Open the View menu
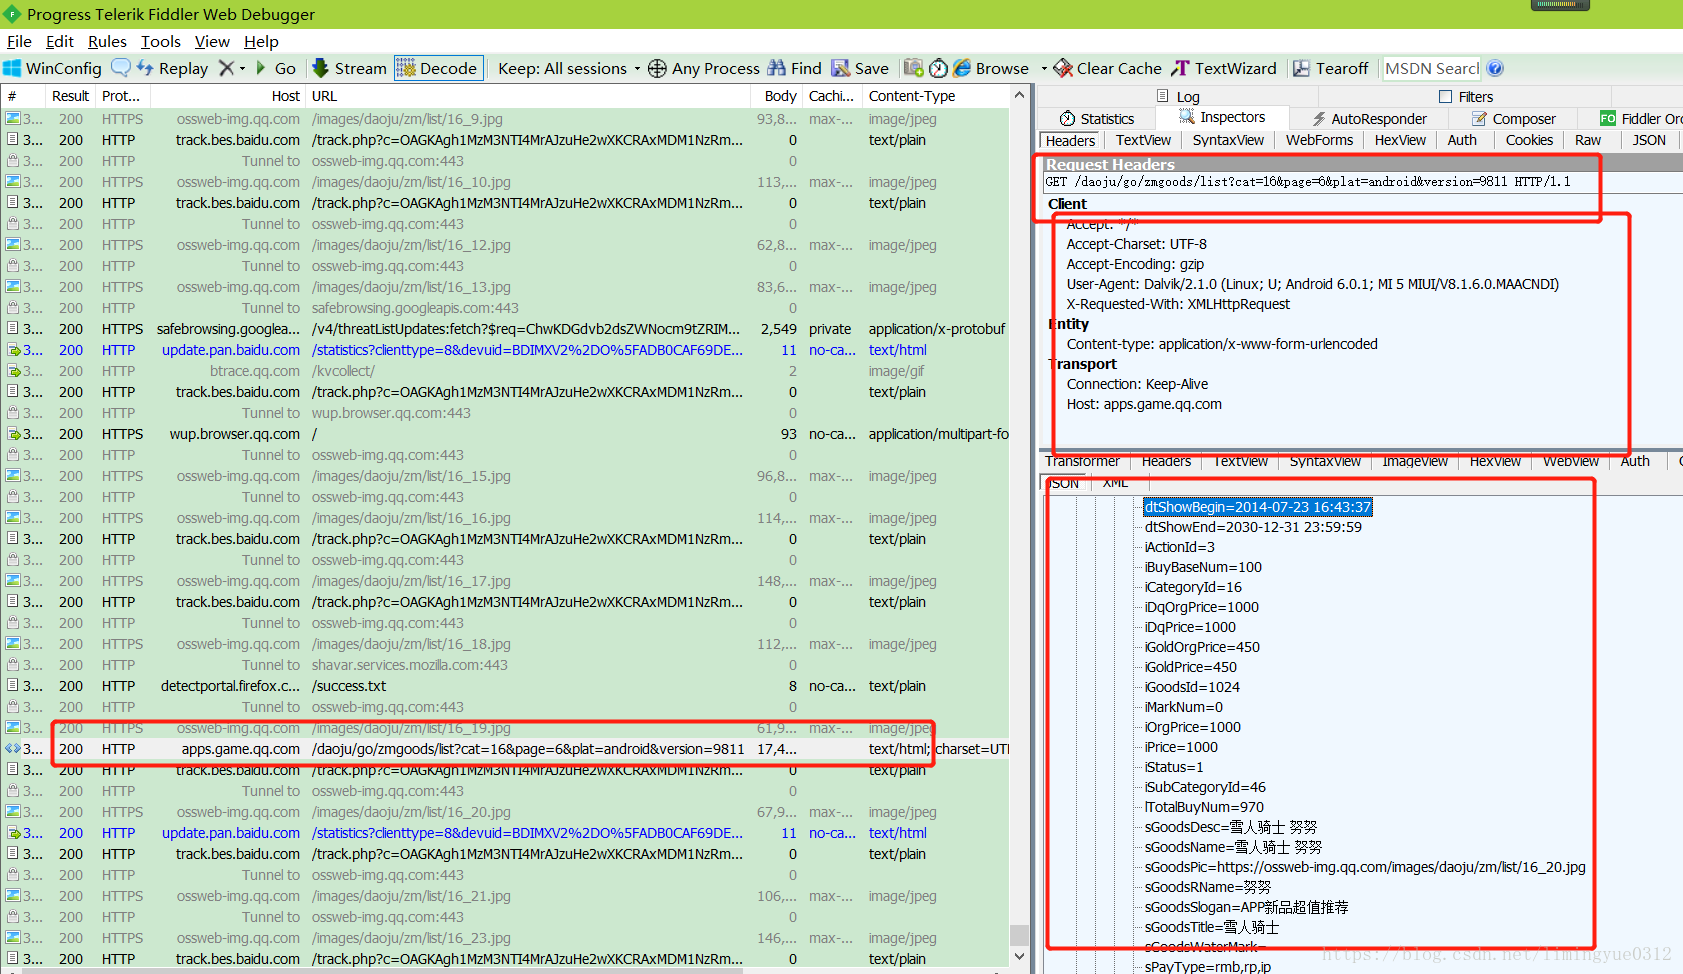1683x974 pixels. pyautogui.click(x=212, y=41)
